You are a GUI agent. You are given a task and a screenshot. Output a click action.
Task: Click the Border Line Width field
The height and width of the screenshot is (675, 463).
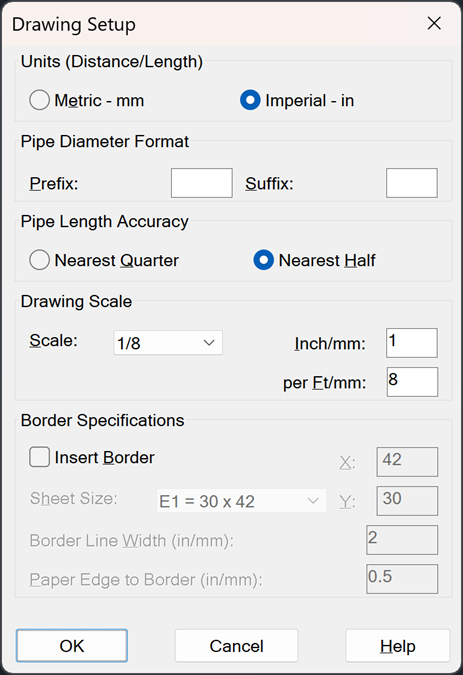point(402,540)
